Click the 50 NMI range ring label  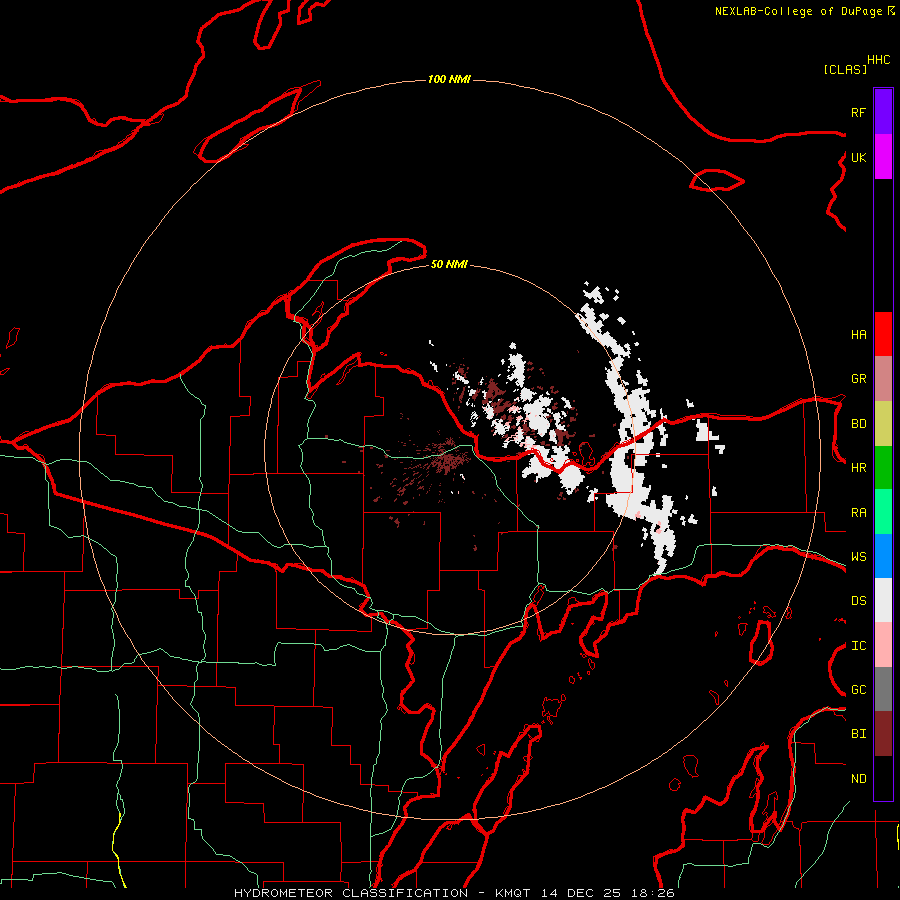click(x=449, y=264)
